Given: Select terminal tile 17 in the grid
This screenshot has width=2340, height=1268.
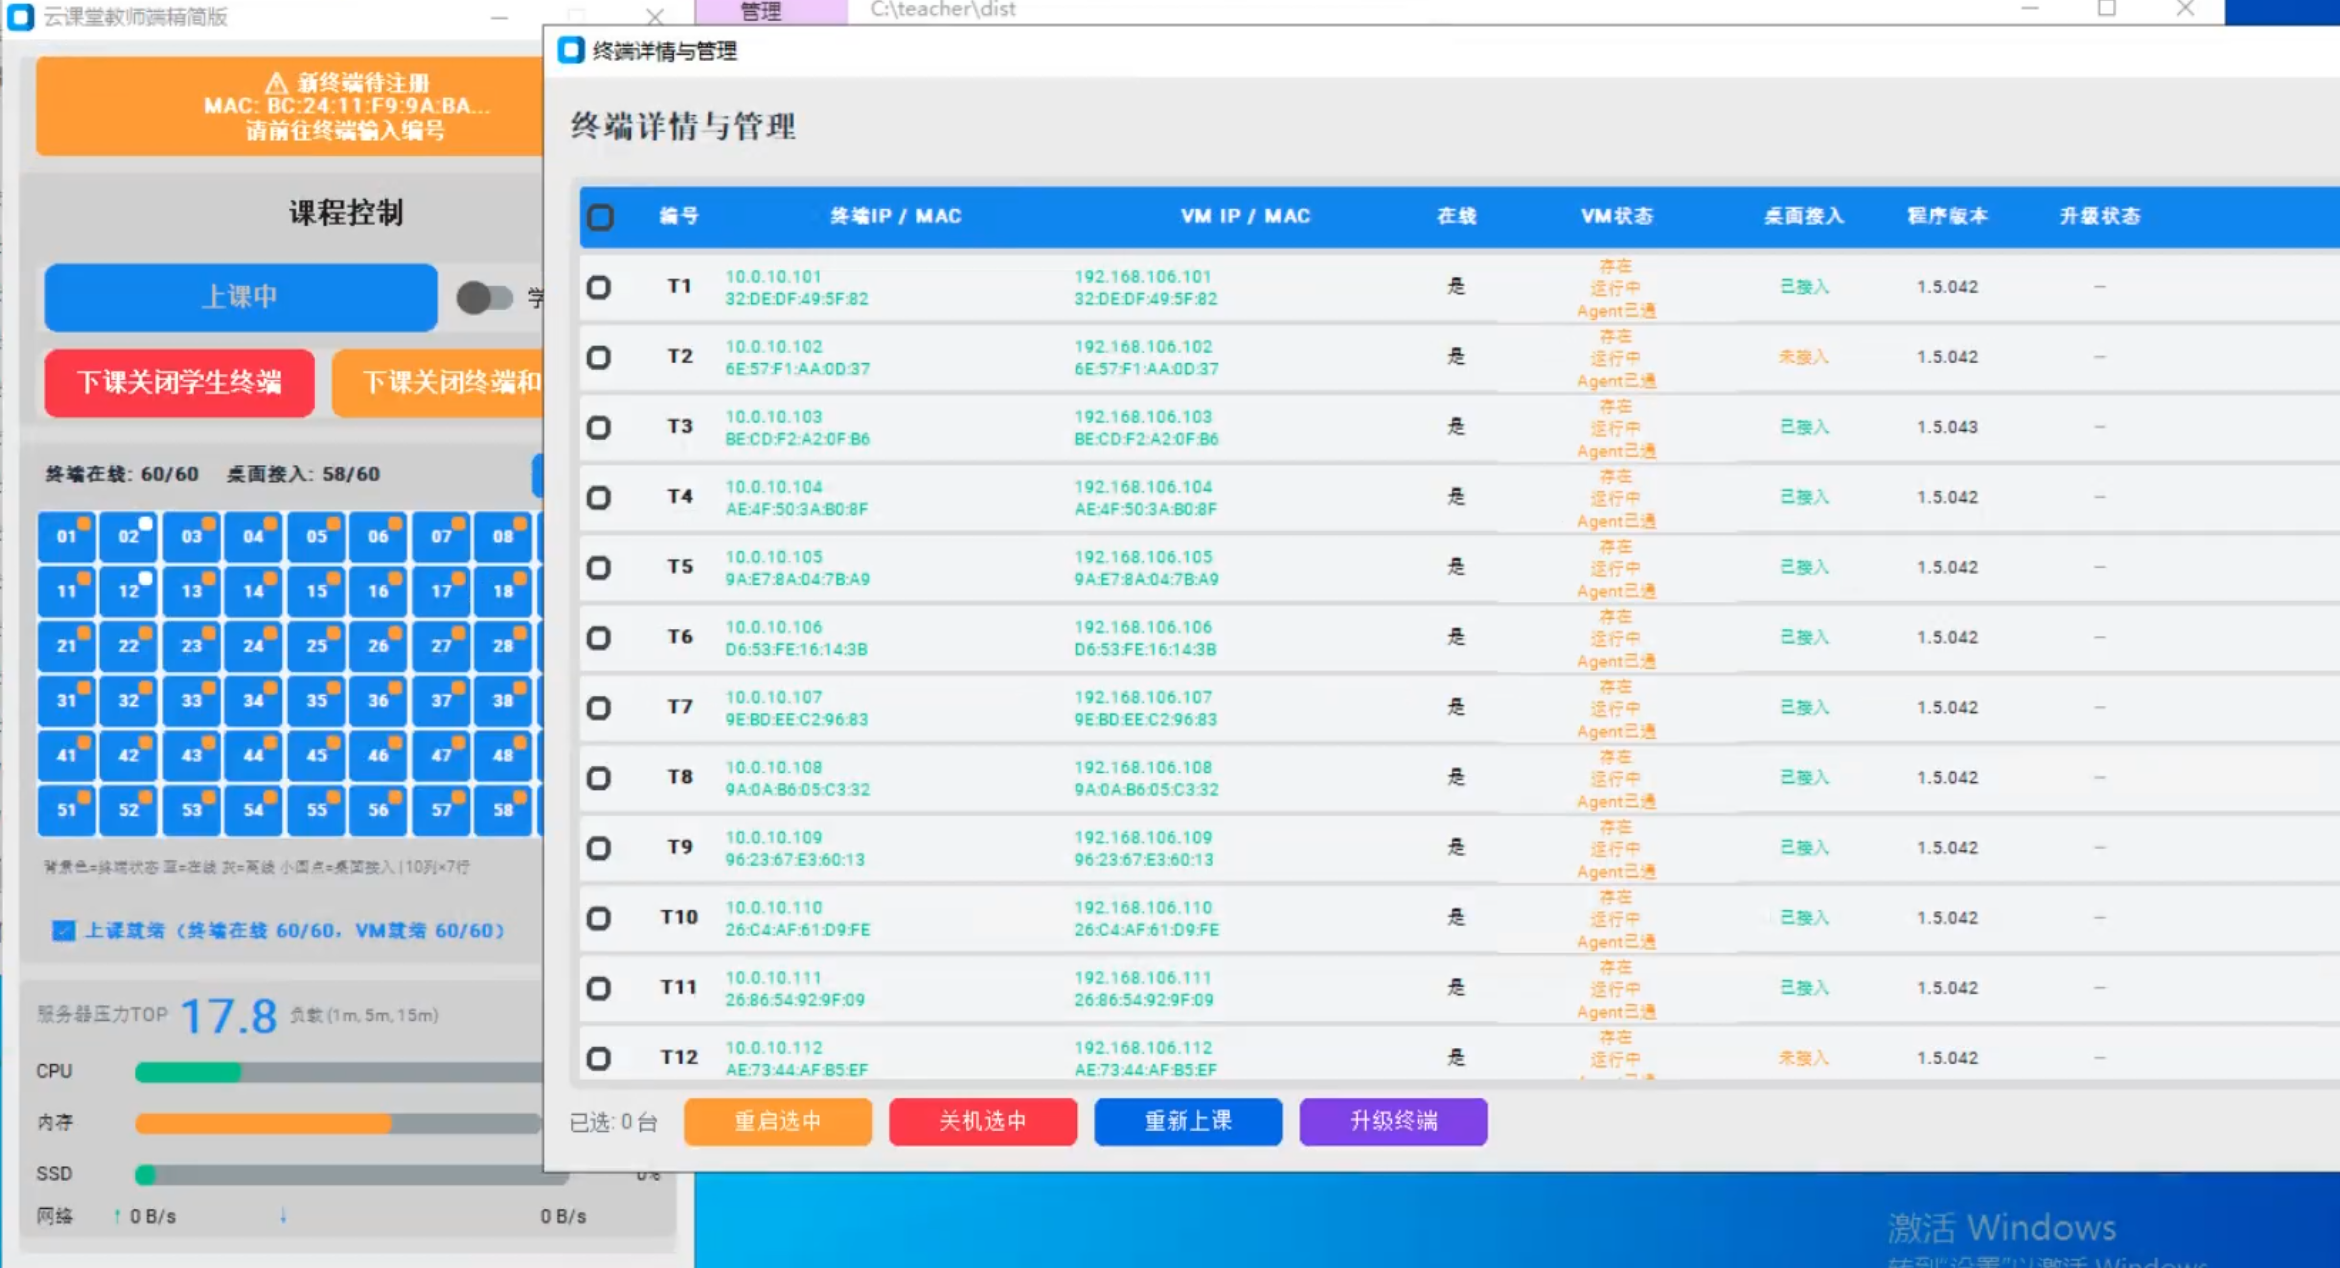Looking at the screenshot, I should pyautogui.click(x=441, y=591).
